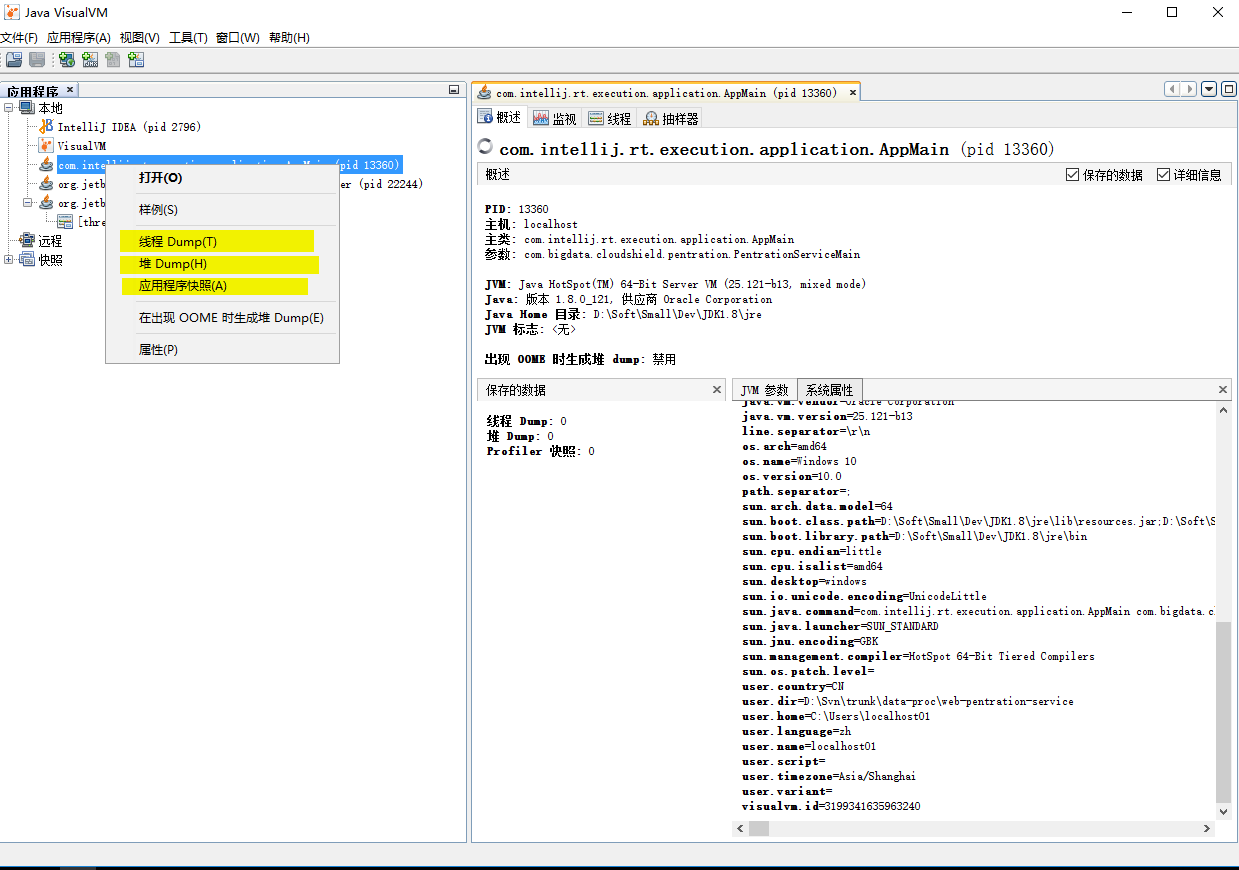
Task: Close the JVM arguments/system properties panel
Action: 1223,390
